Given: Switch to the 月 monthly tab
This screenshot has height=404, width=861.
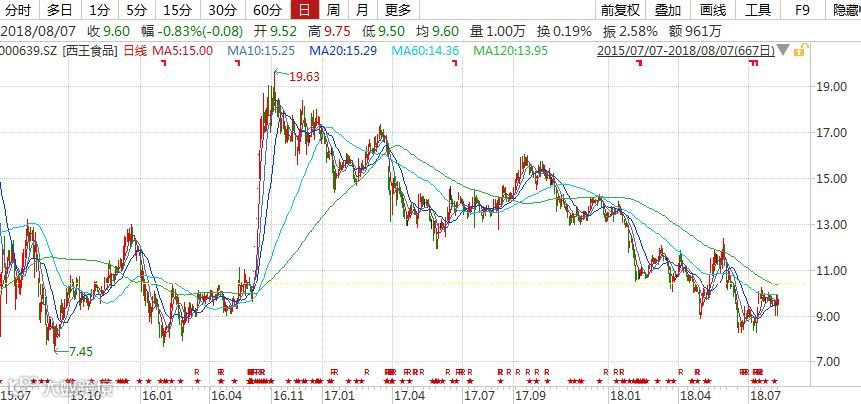Looking at the screenshot, I should (362, 10).
